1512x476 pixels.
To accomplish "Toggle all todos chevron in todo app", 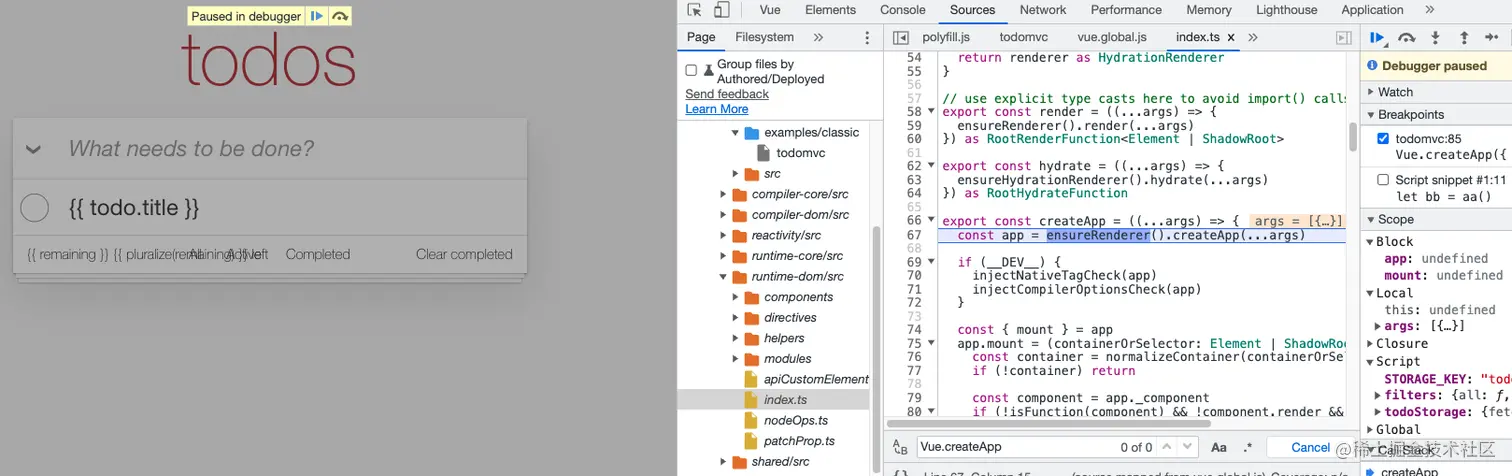I will point(33,149).
